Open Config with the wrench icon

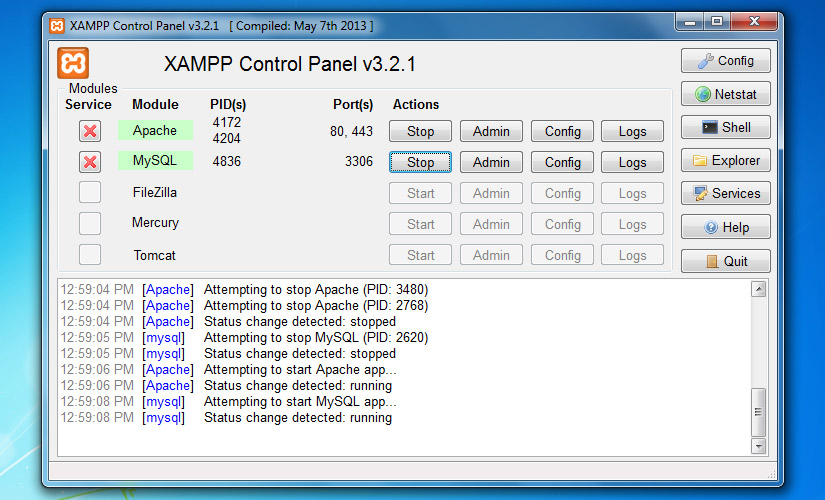pos(725,61)
